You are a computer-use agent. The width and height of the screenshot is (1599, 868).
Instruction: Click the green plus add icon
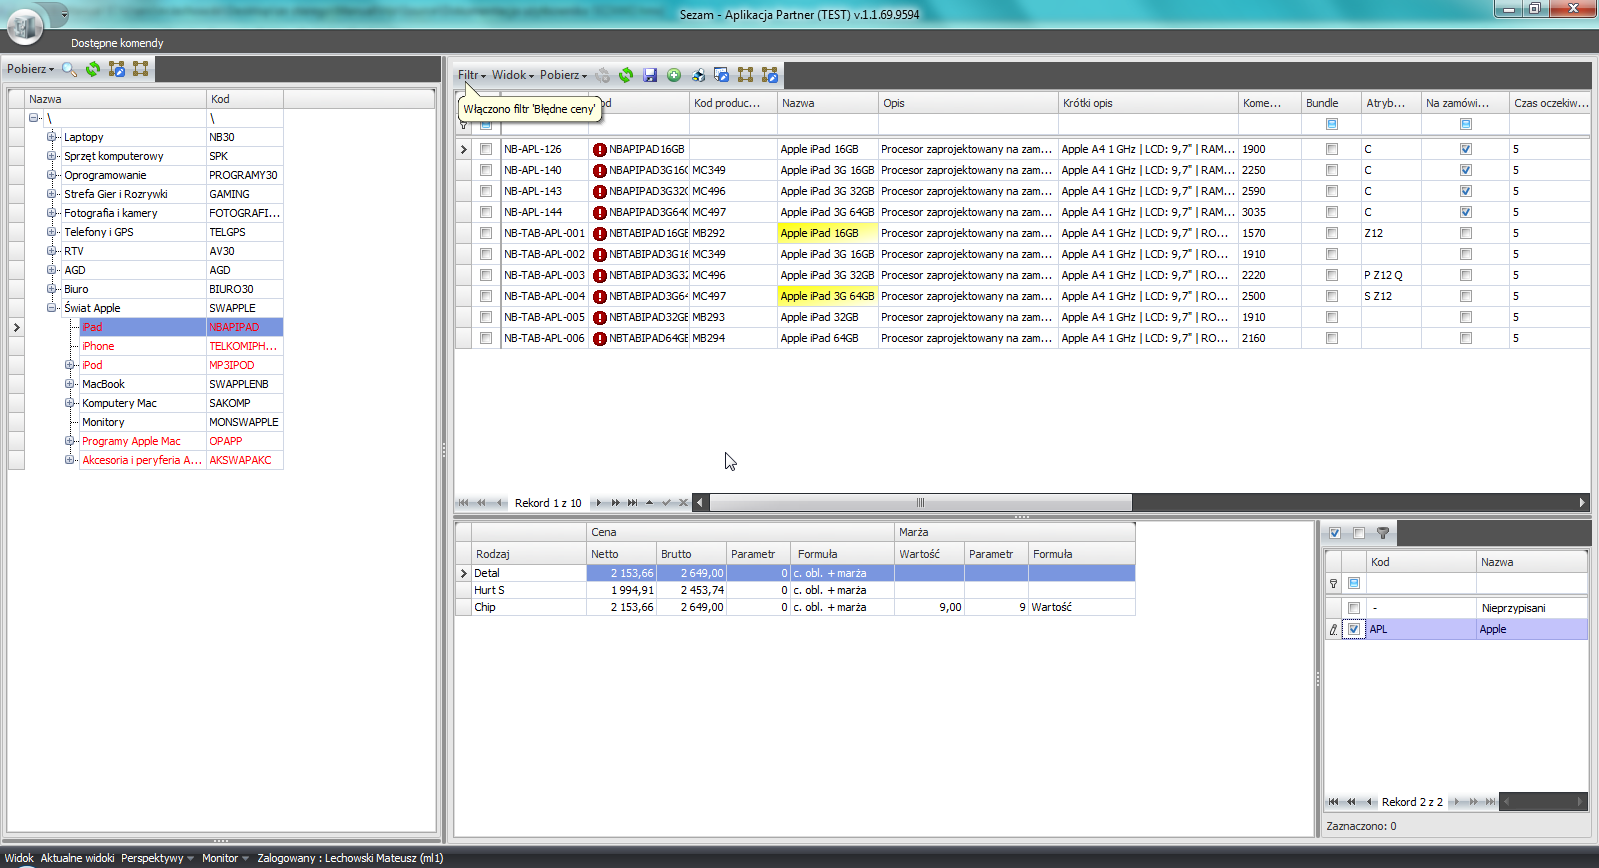(674, 75)
